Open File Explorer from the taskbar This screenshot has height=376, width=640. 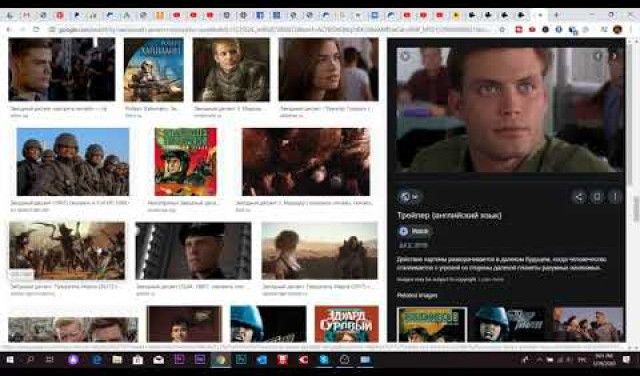[x=117, y=360]
